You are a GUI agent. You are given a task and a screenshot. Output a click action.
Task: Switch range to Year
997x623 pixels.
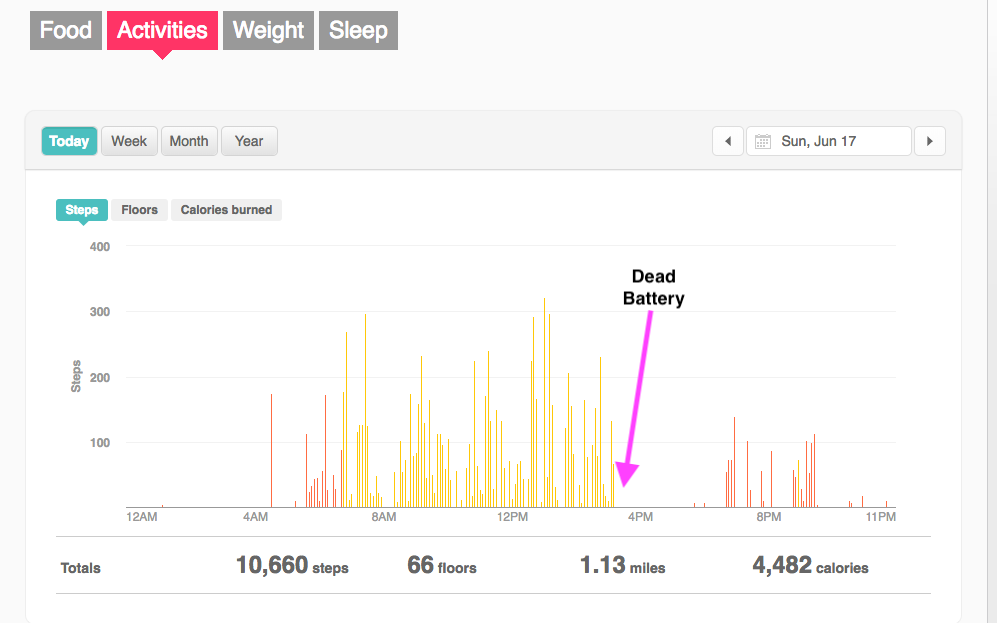pos(249,141)
